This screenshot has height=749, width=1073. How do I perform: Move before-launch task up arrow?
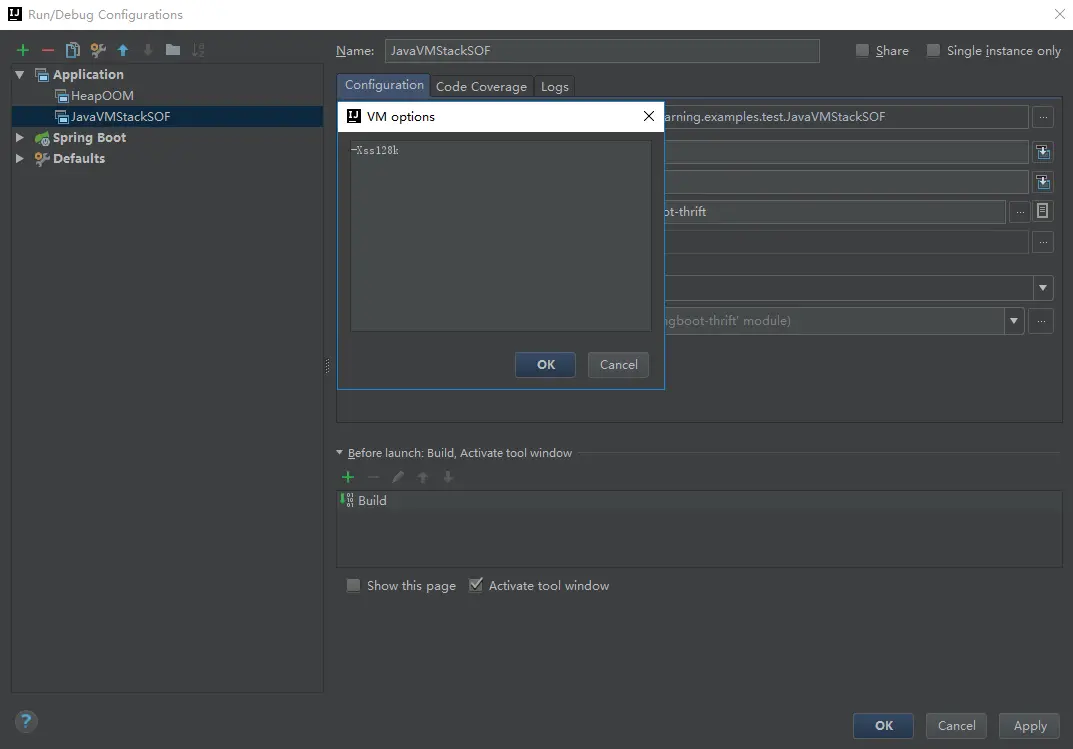pyautogui.click(x=423, y=477)
